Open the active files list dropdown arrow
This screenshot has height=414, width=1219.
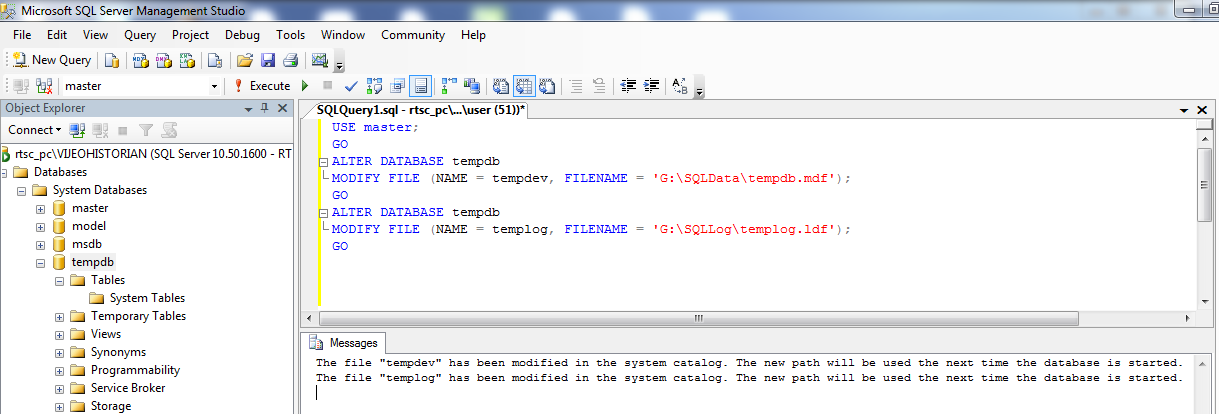coord(1185,109)
